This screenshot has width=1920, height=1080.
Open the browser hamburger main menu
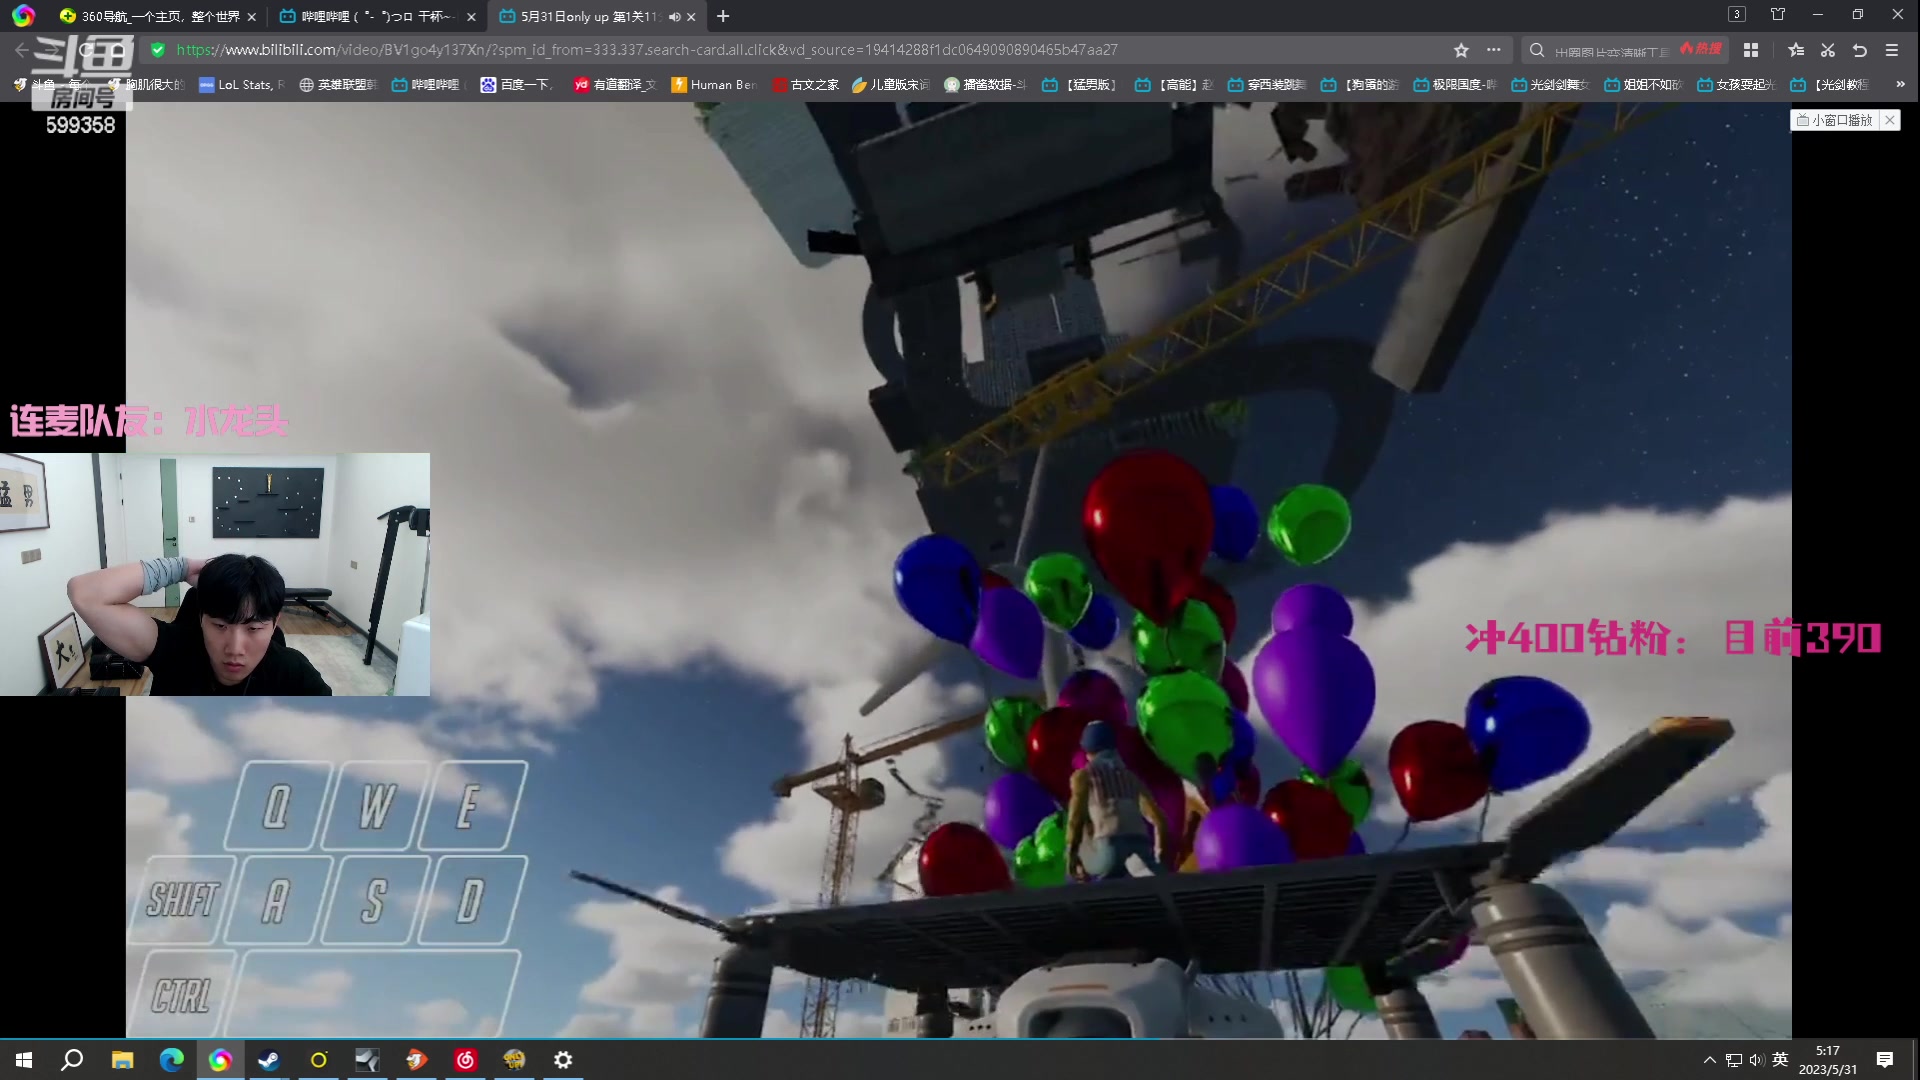pos(1892,50)
